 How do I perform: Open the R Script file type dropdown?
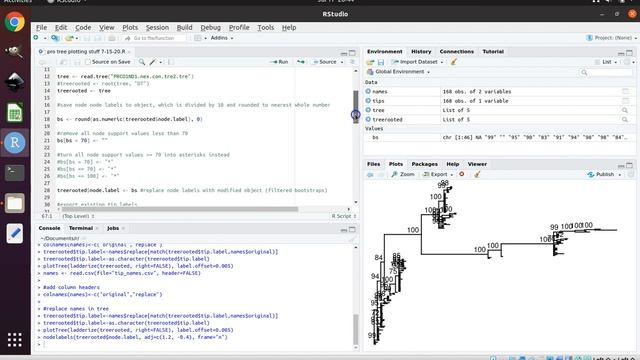click(344, 216)
